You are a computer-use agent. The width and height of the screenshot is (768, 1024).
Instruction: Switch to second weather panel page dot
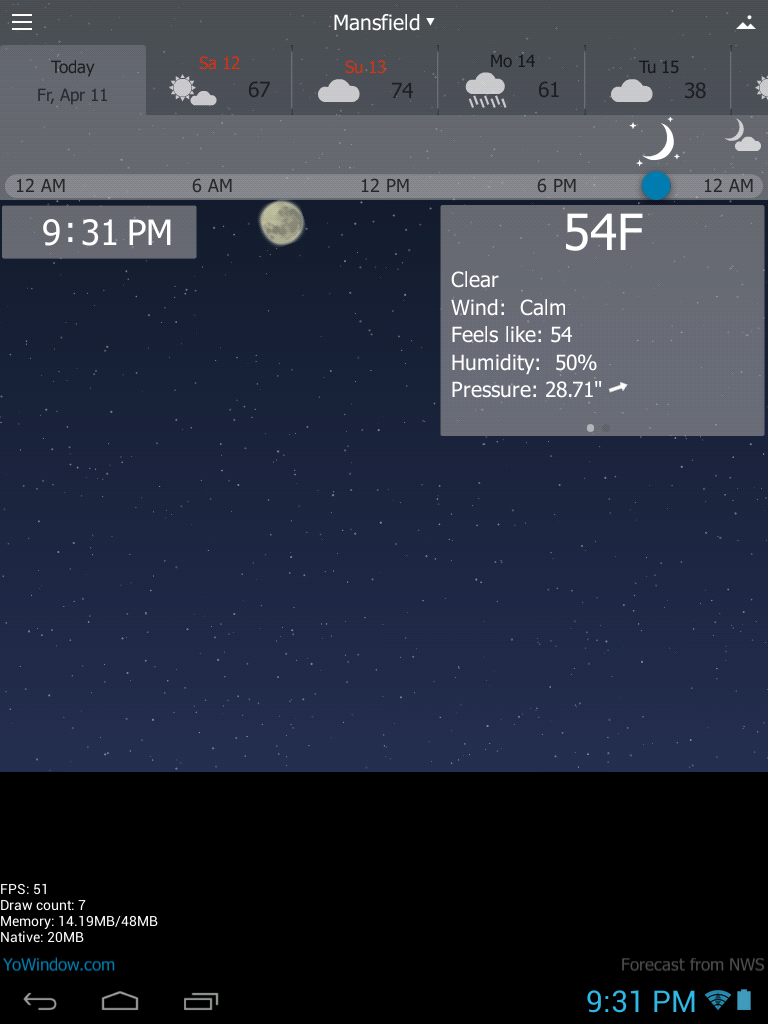(606, 428)
